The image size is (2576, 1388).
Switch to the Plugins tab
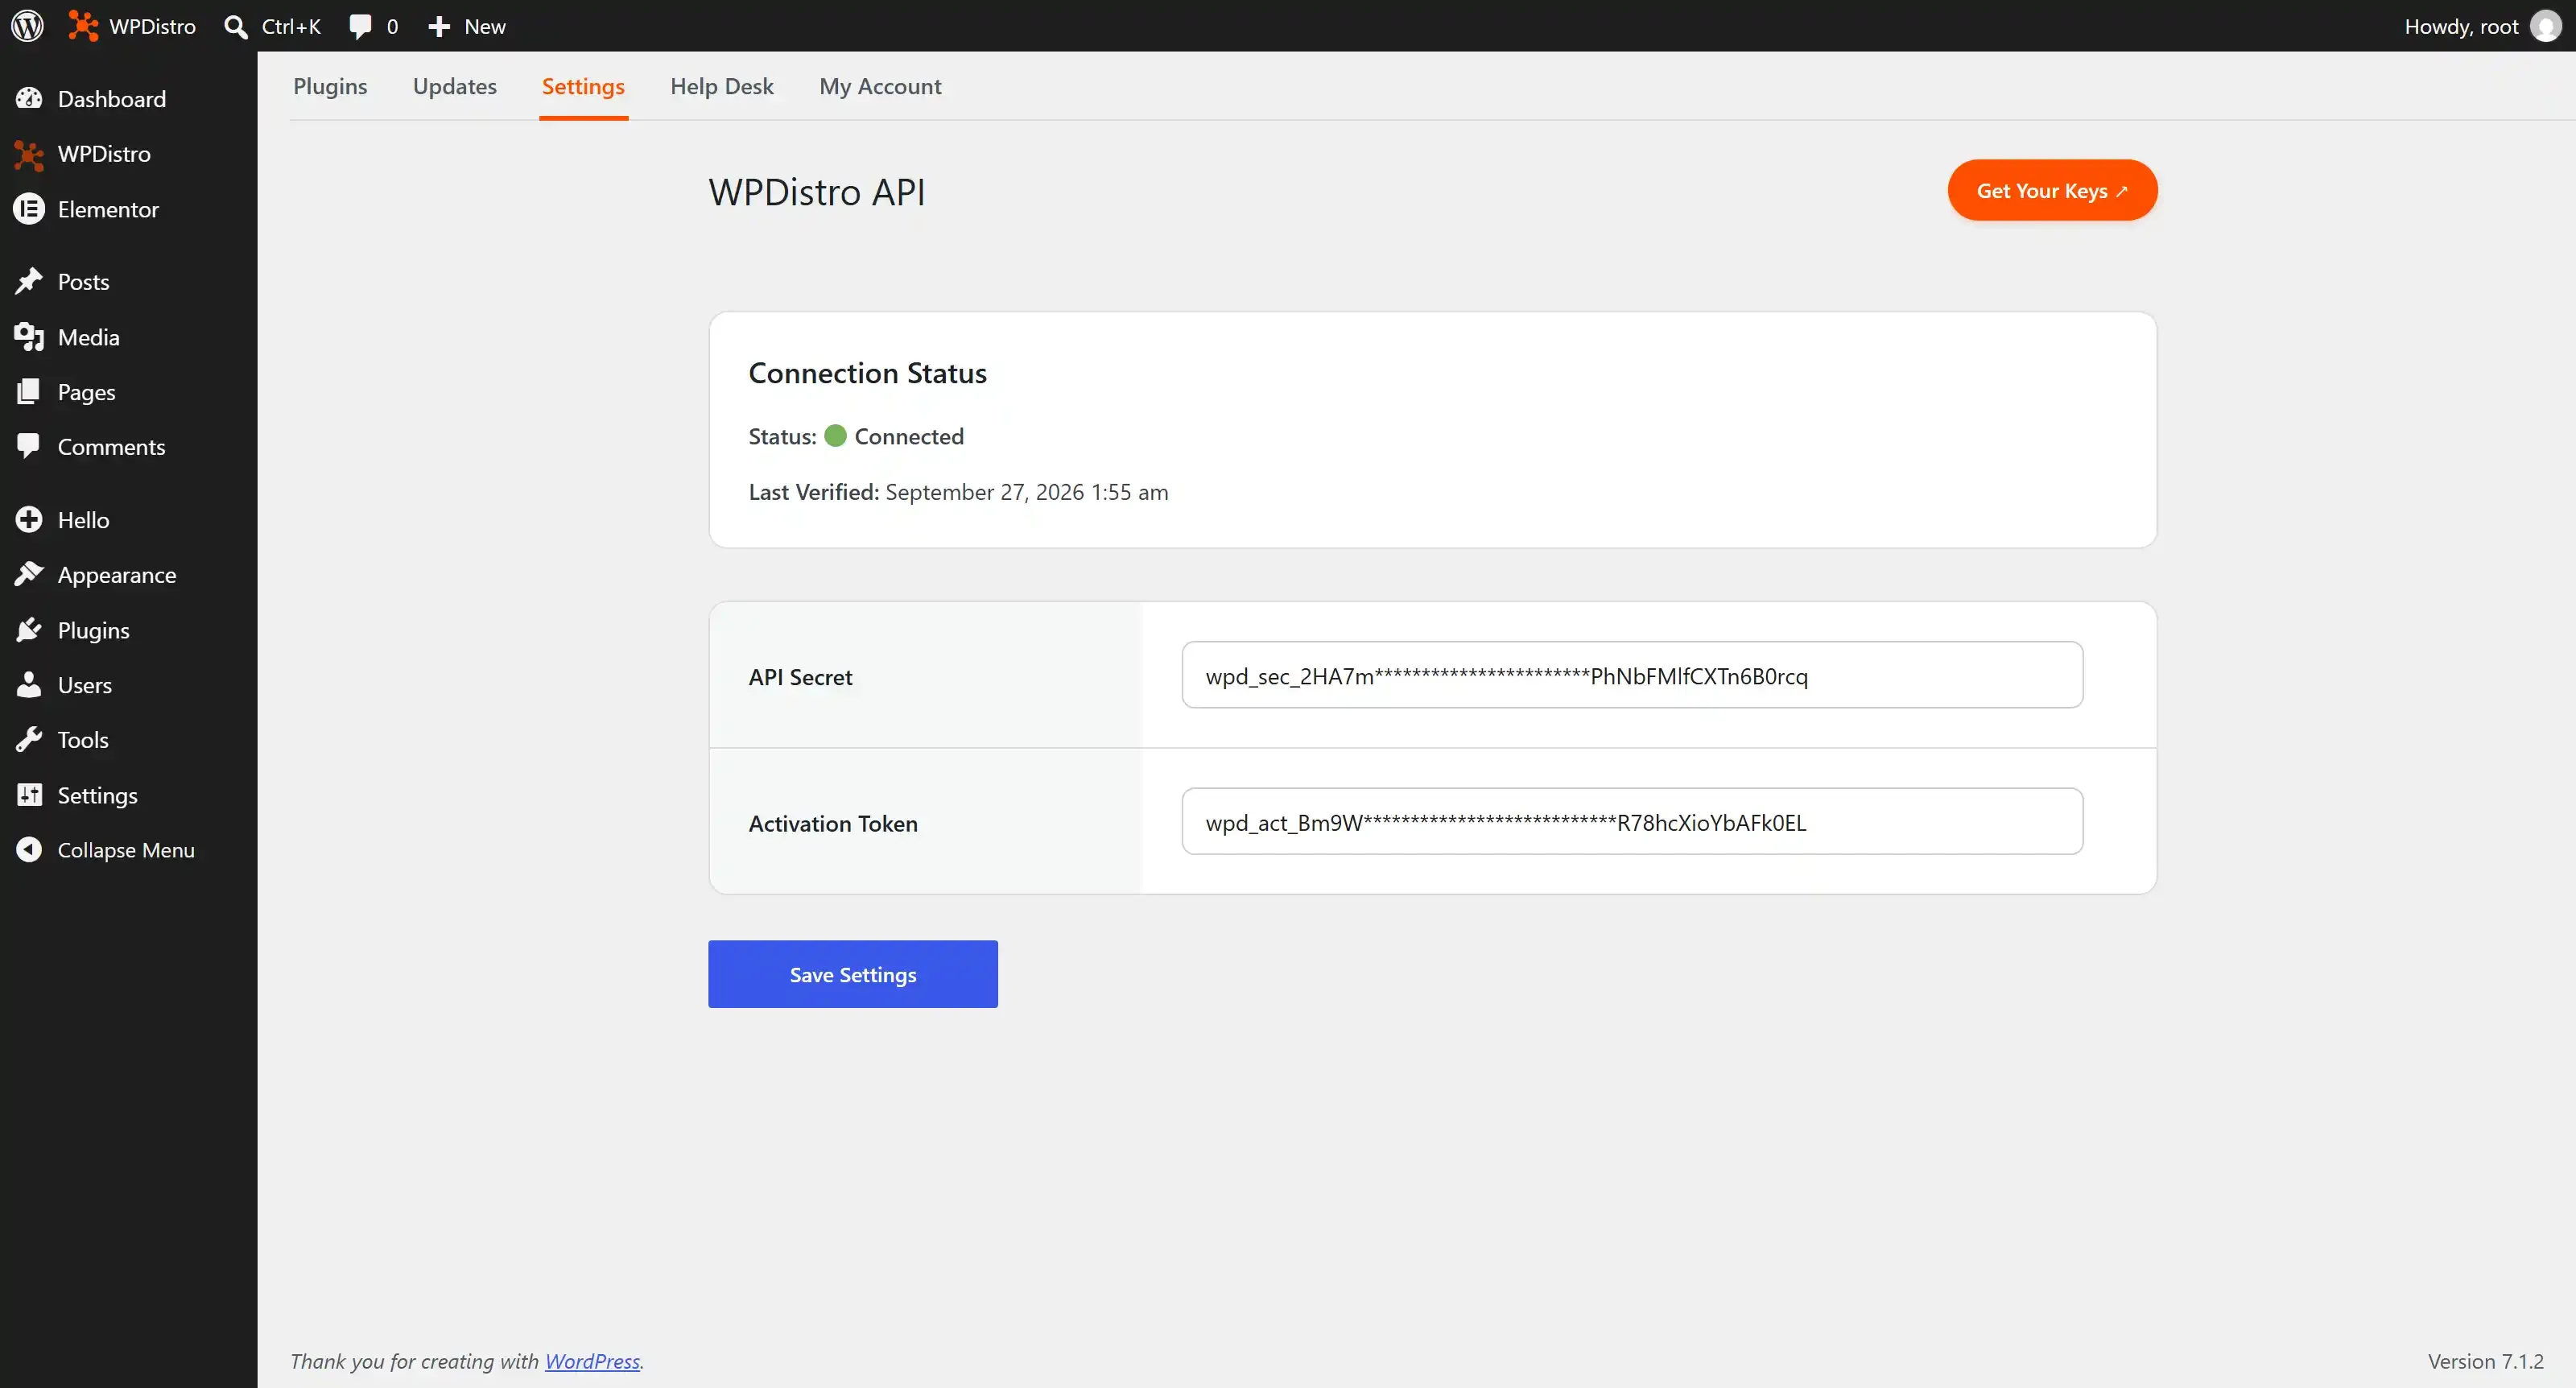[330, 87]
